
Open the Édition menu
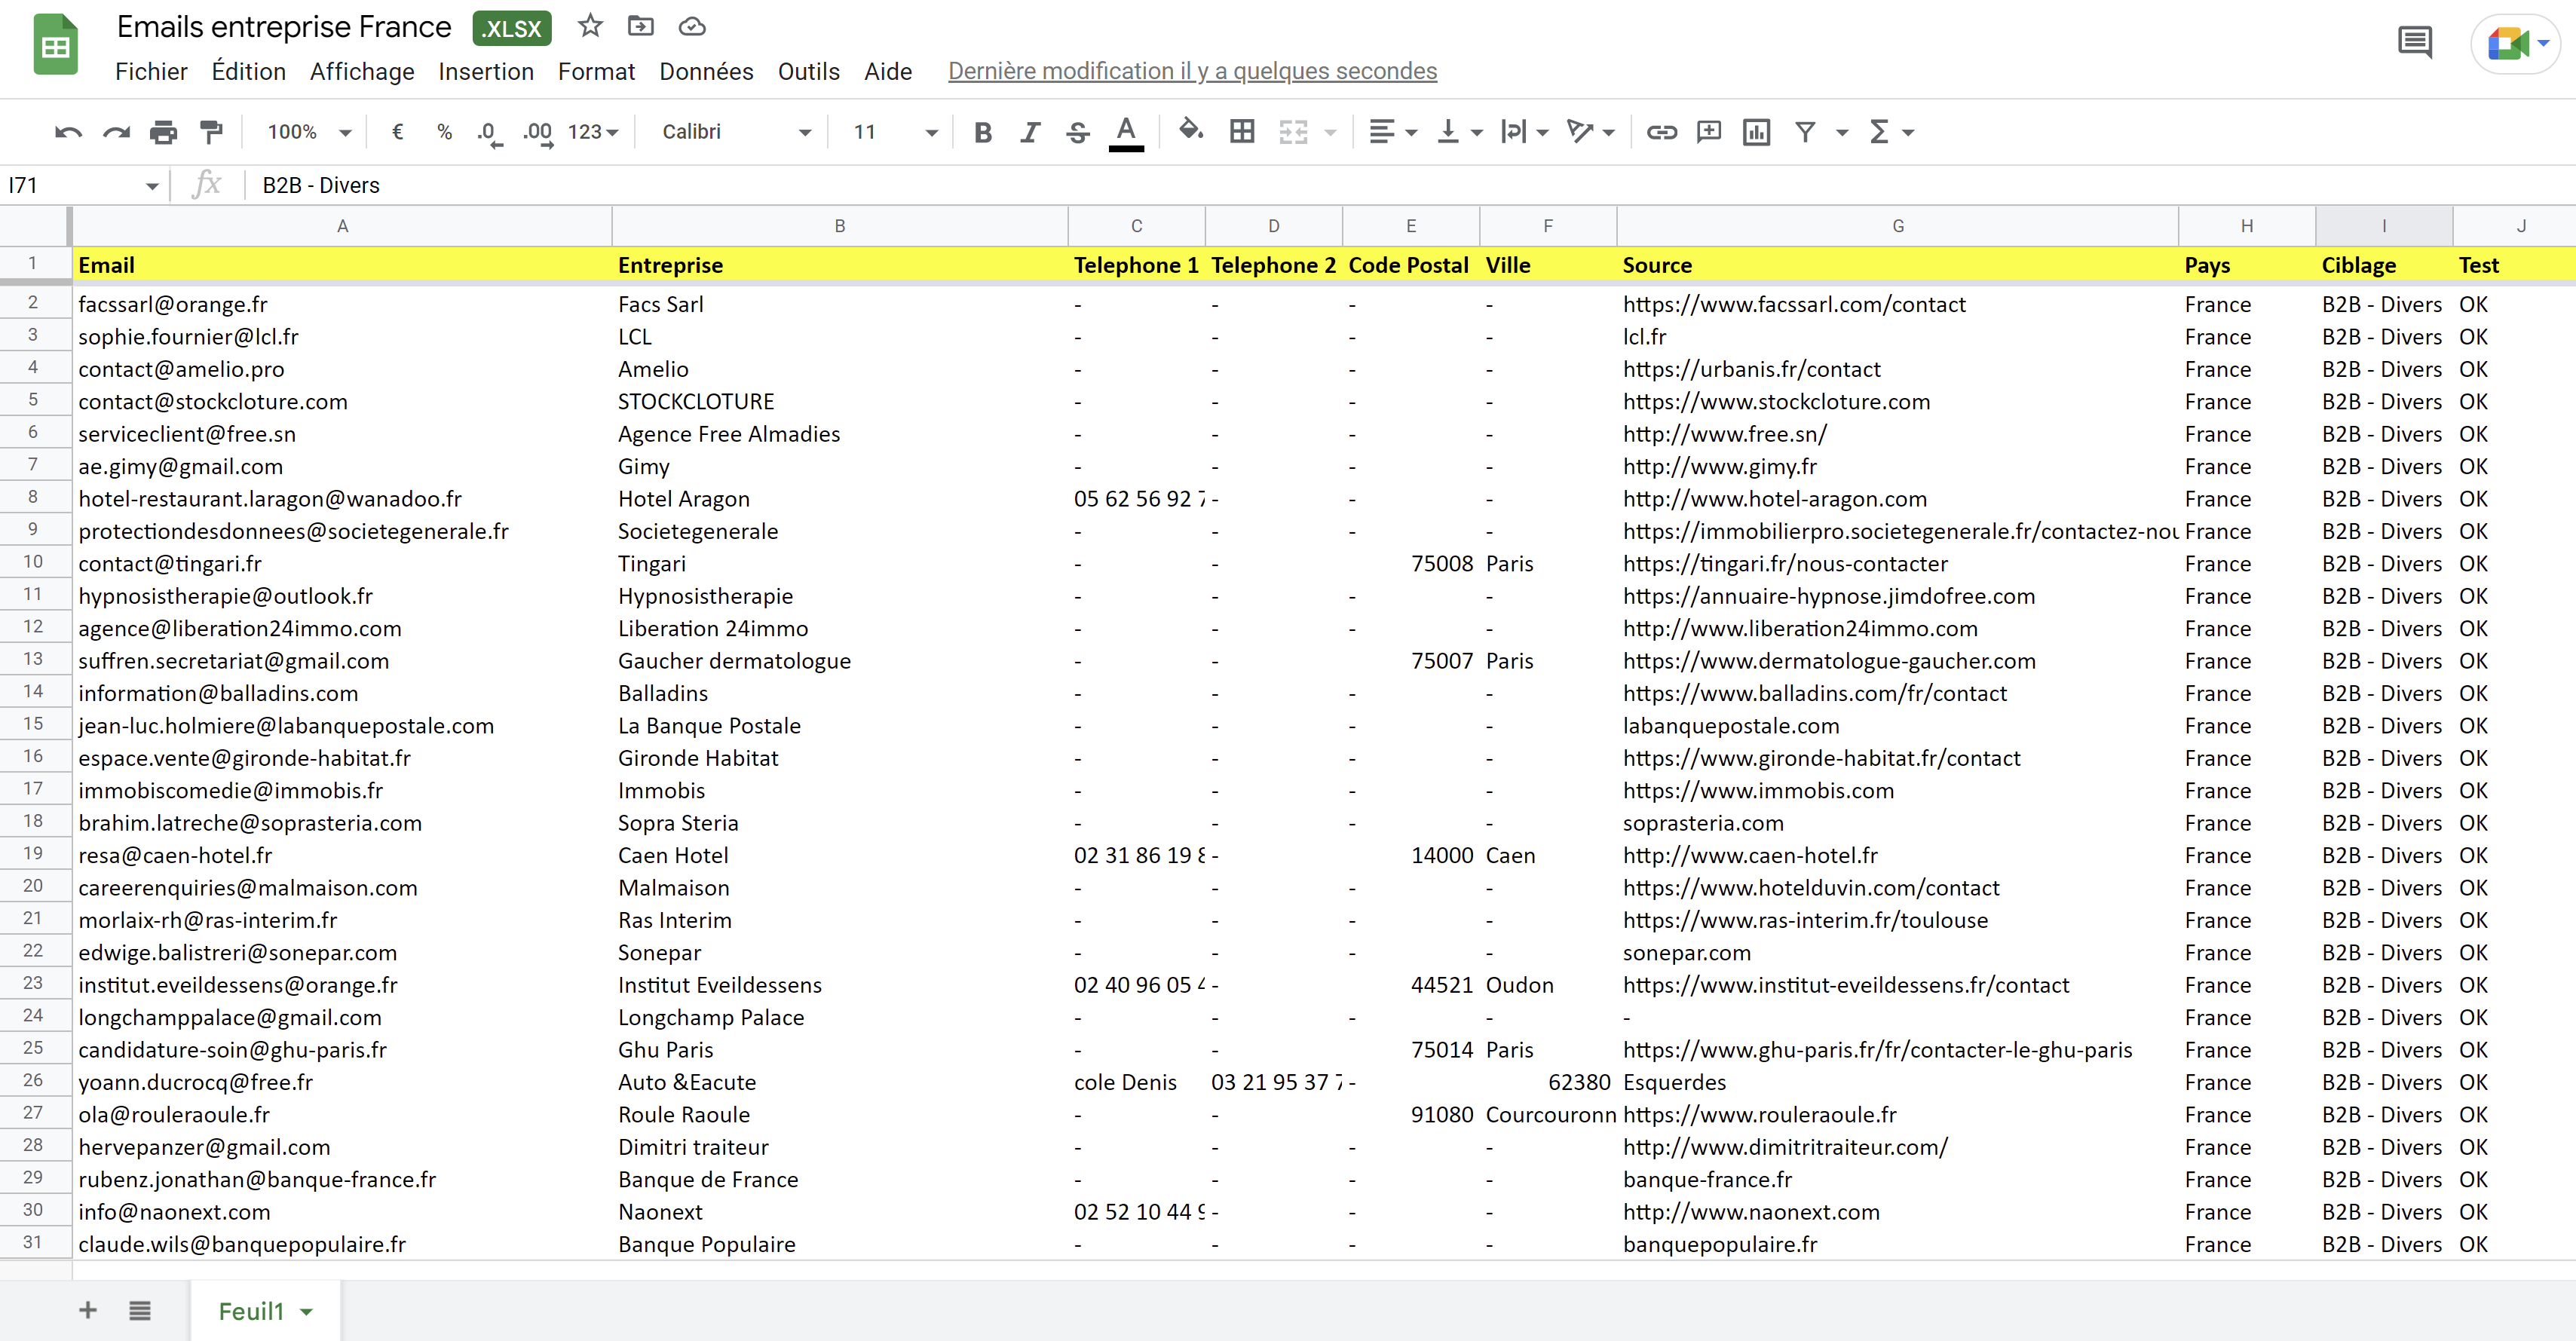click(248, 71)
